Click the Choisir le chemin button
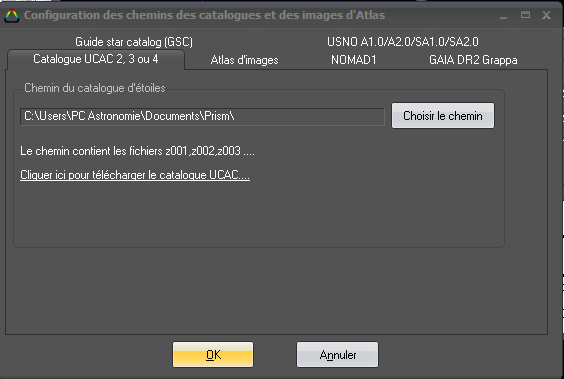Screen dimensions: 564x379 (x=443, y=116)
